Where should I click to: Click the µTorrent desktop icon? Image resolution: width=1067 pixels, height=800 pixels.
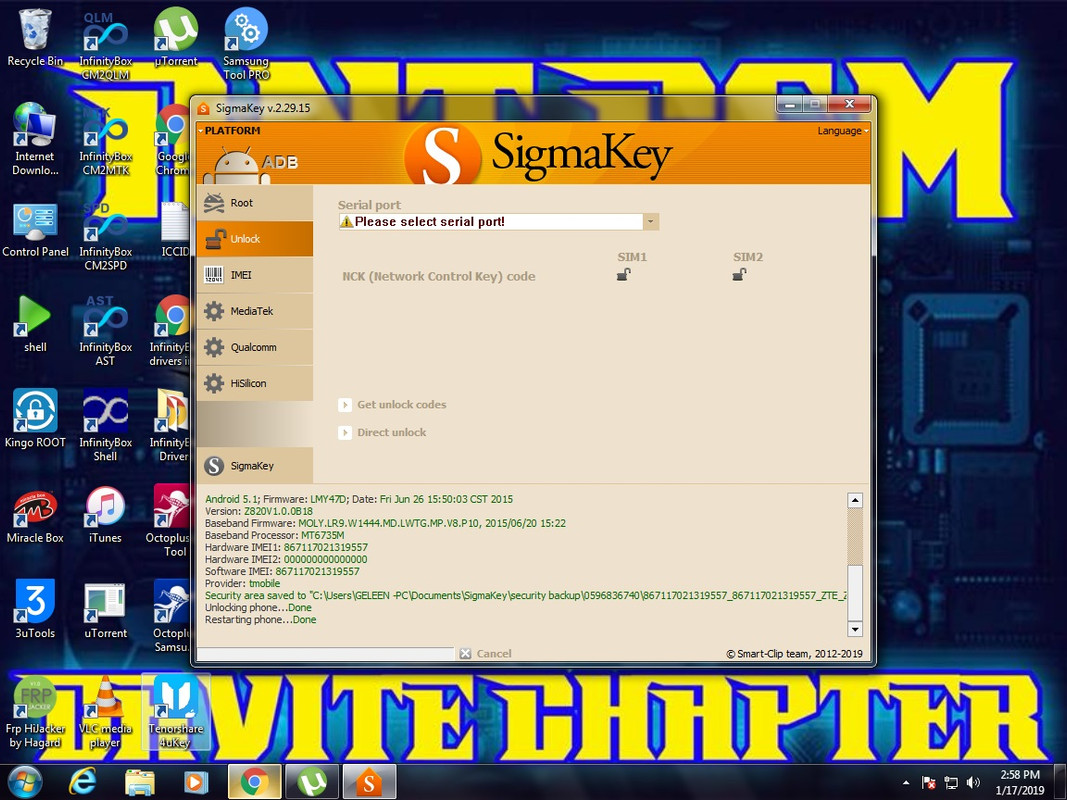176,39
